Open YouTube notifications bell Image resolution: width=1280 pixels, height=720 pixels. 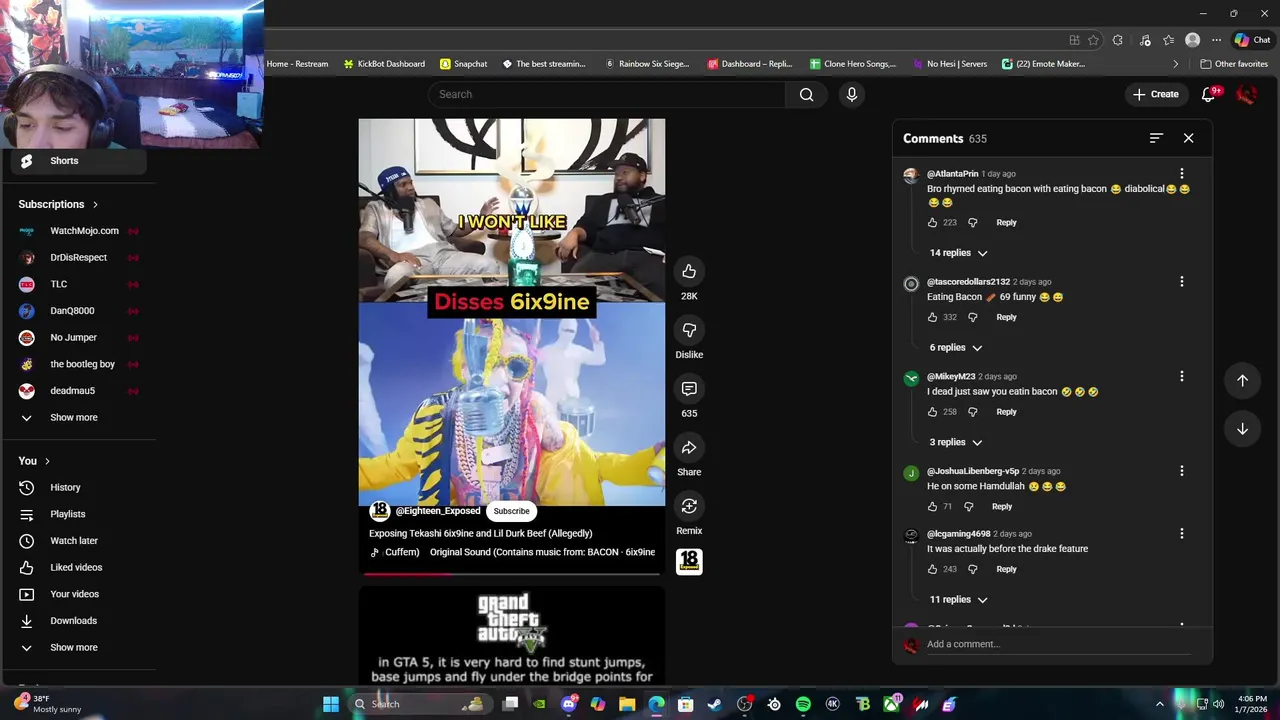click(x=1209, y=94)
